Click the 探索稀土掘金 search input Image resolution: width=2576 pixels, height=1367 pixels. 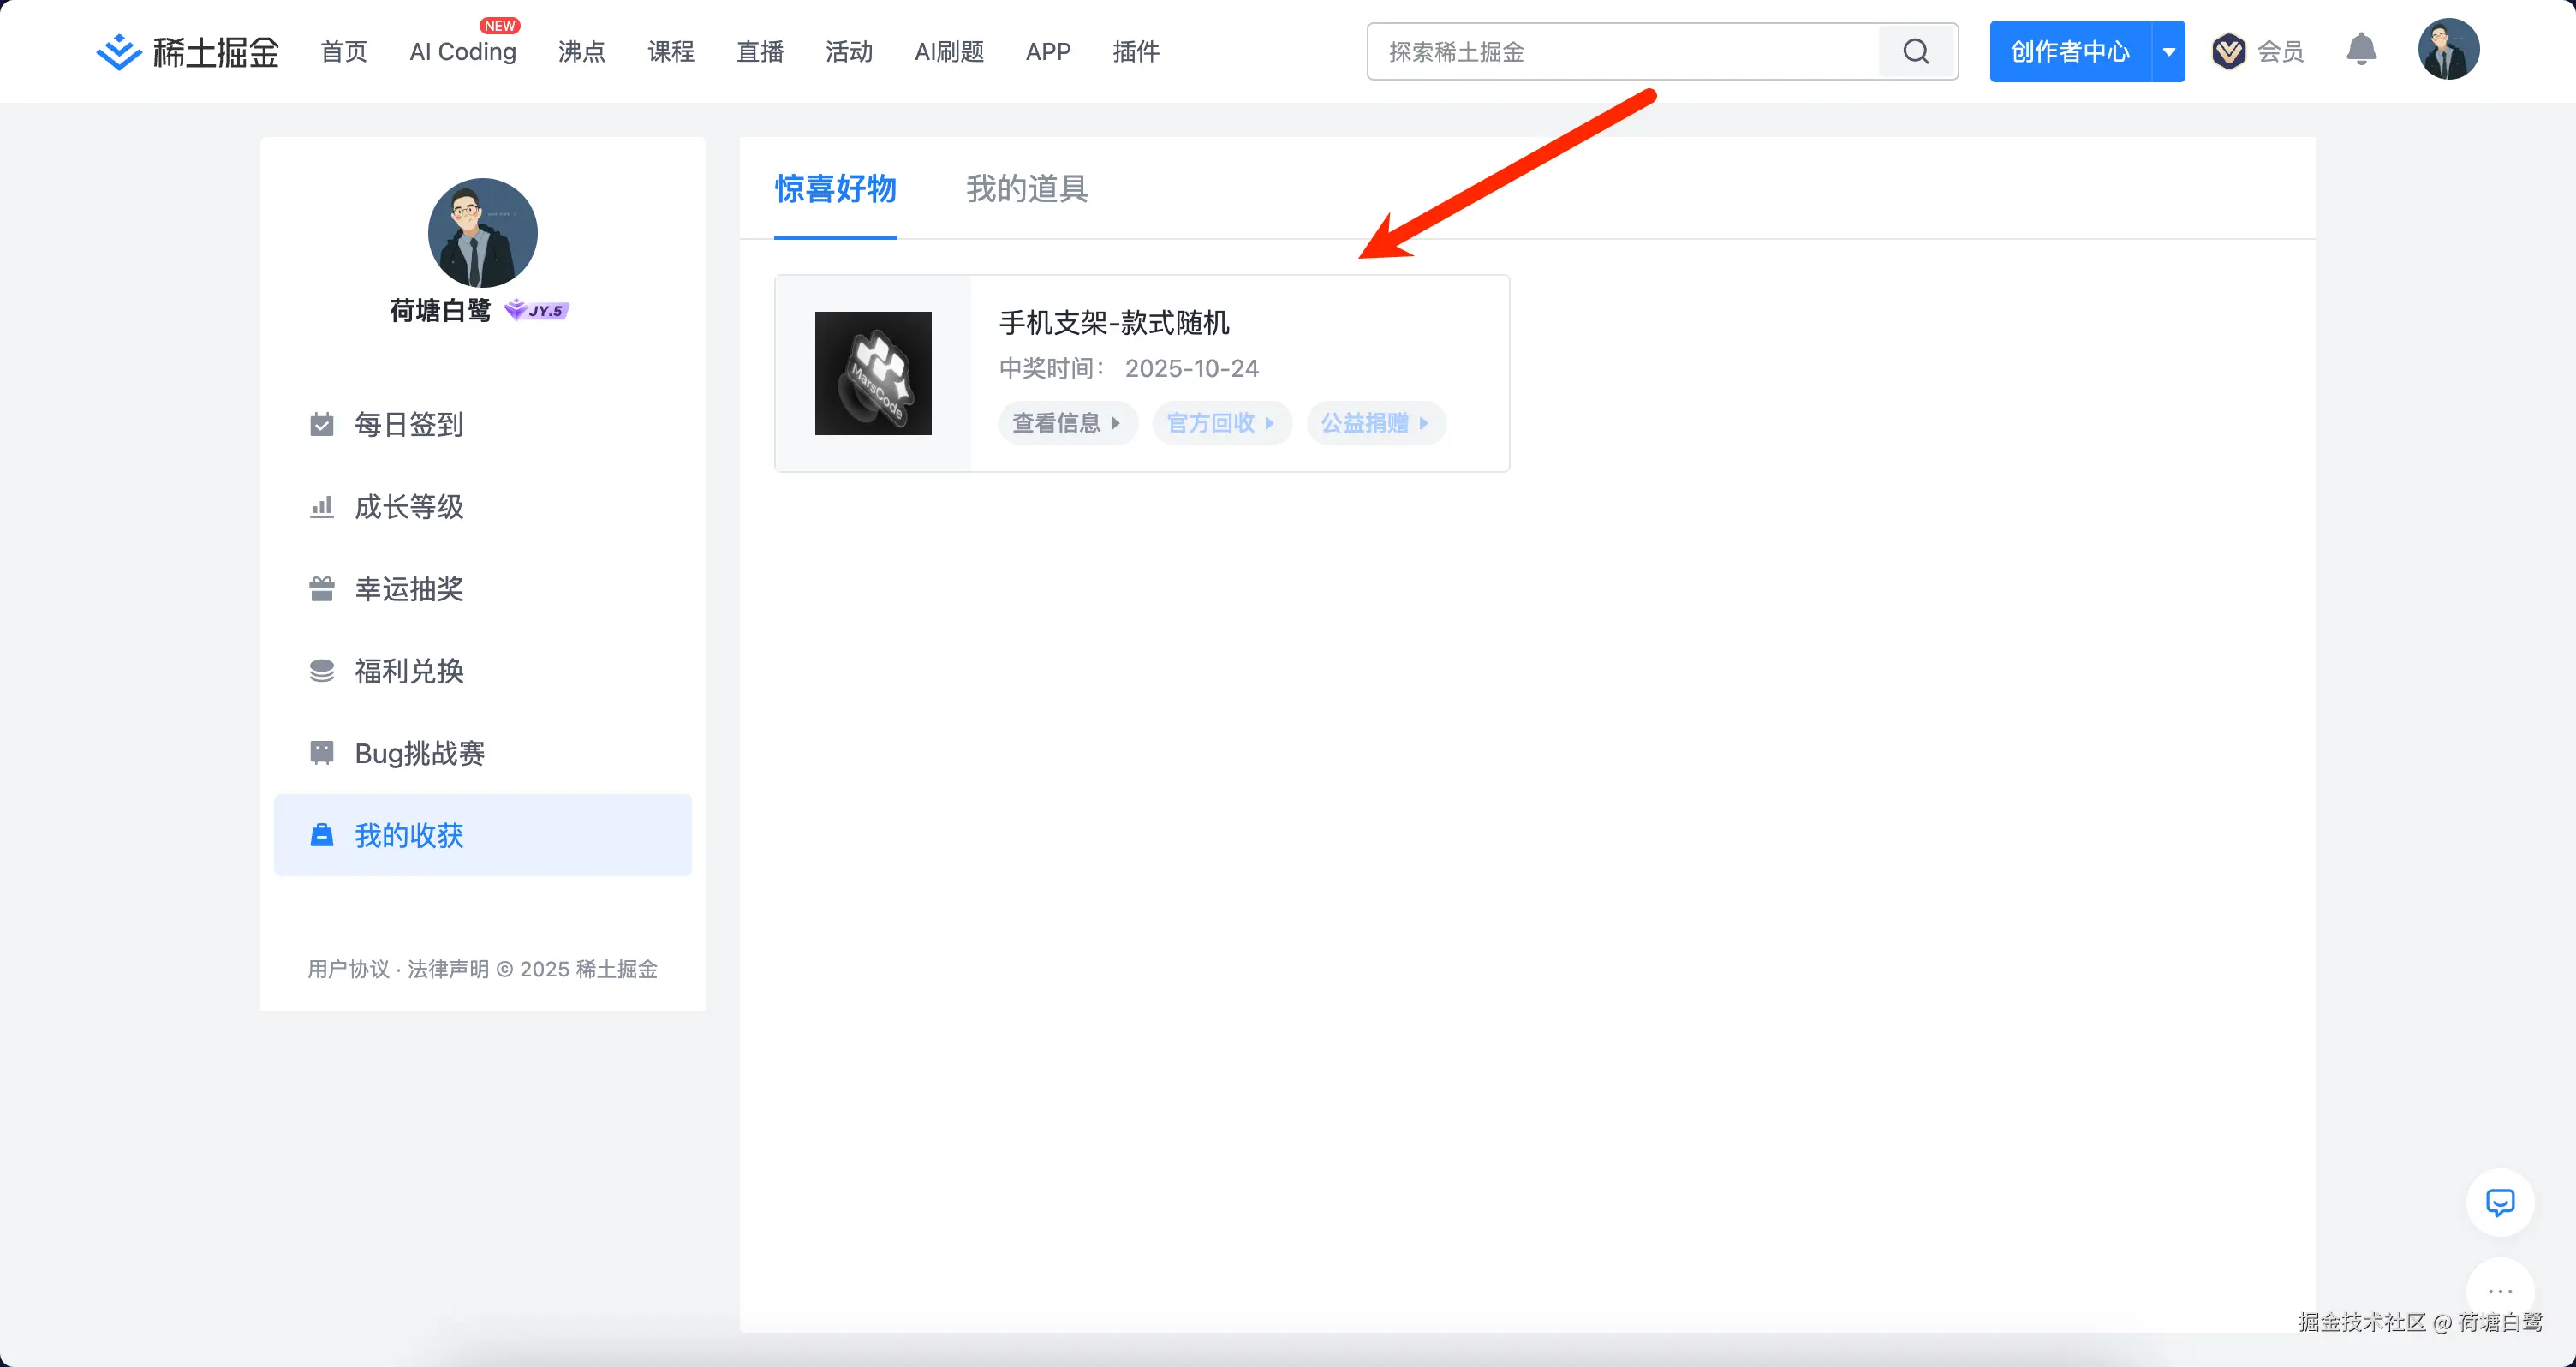[x=1620, y=51]
